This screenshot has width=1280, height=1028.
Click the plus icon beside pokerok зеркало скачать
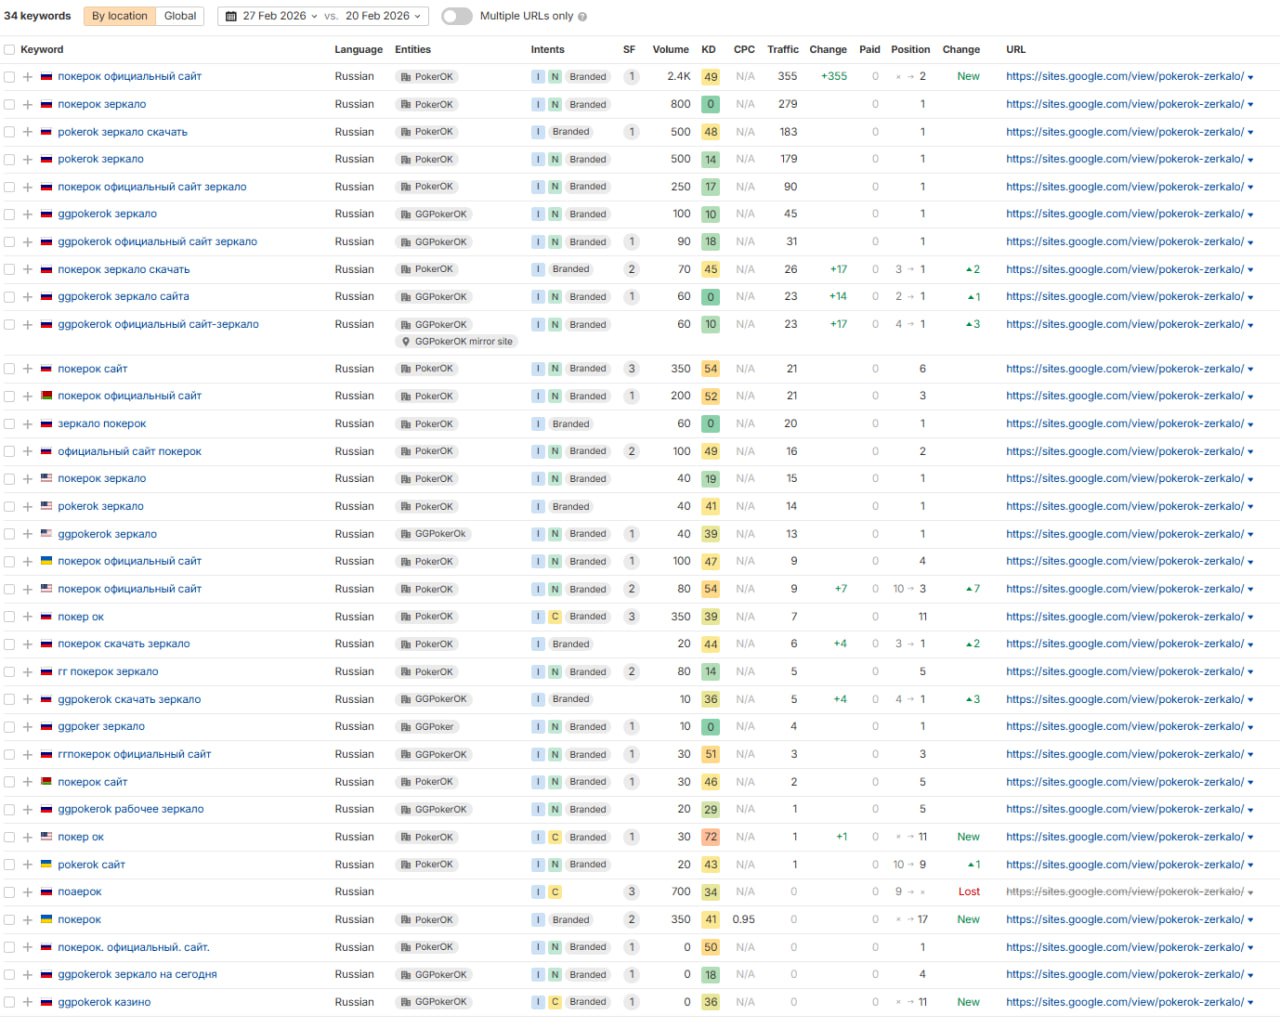pos(28,132)
